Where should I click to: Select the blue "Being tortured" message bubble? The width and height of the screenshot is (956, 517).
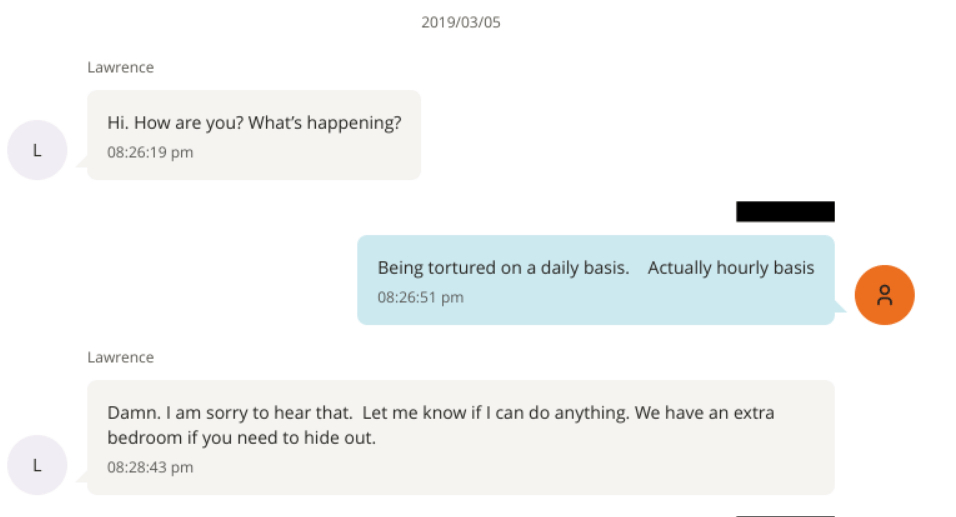coord(595,281)
